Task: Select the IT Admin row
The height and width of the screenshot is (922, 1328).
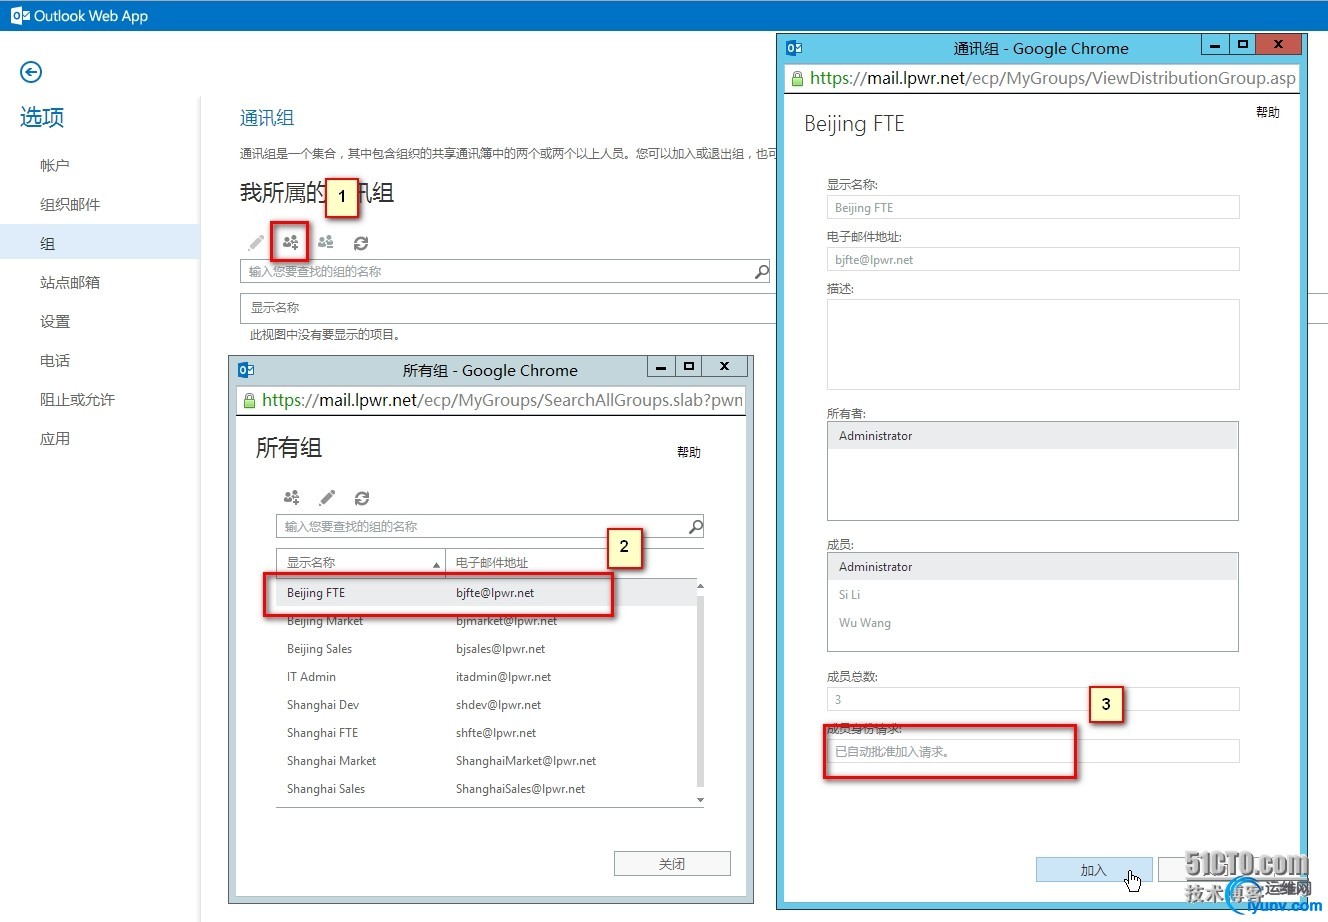Action: pyautogui.click(x=485, y=677)
